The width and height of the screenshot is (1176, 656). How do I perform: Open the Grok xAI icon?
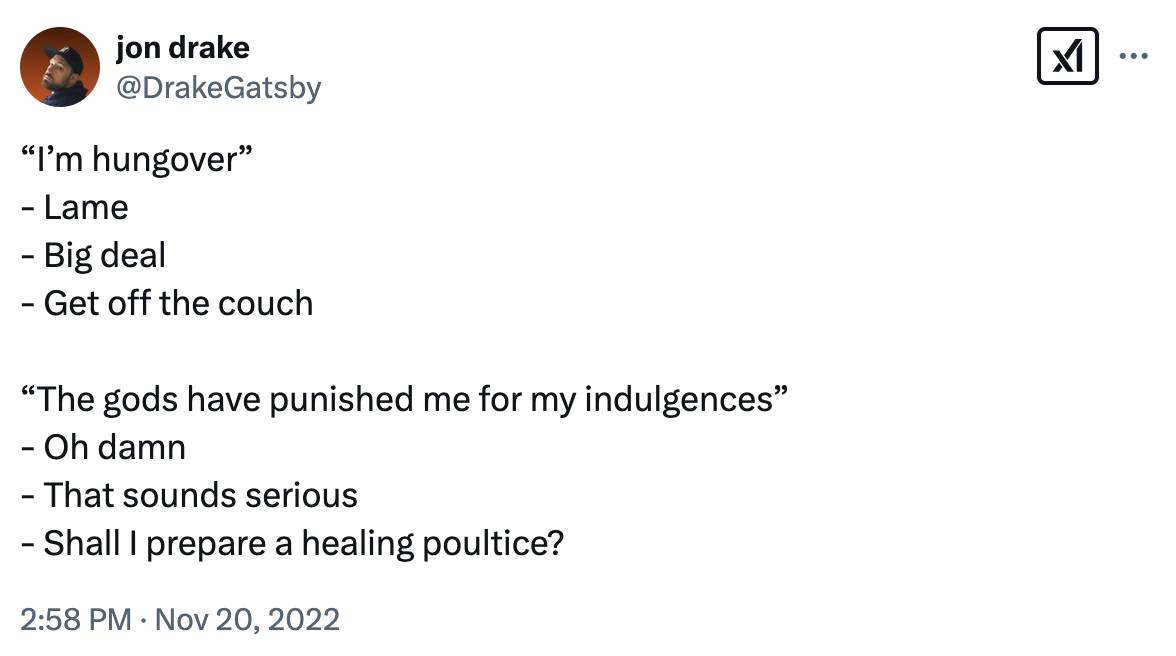1067,56
